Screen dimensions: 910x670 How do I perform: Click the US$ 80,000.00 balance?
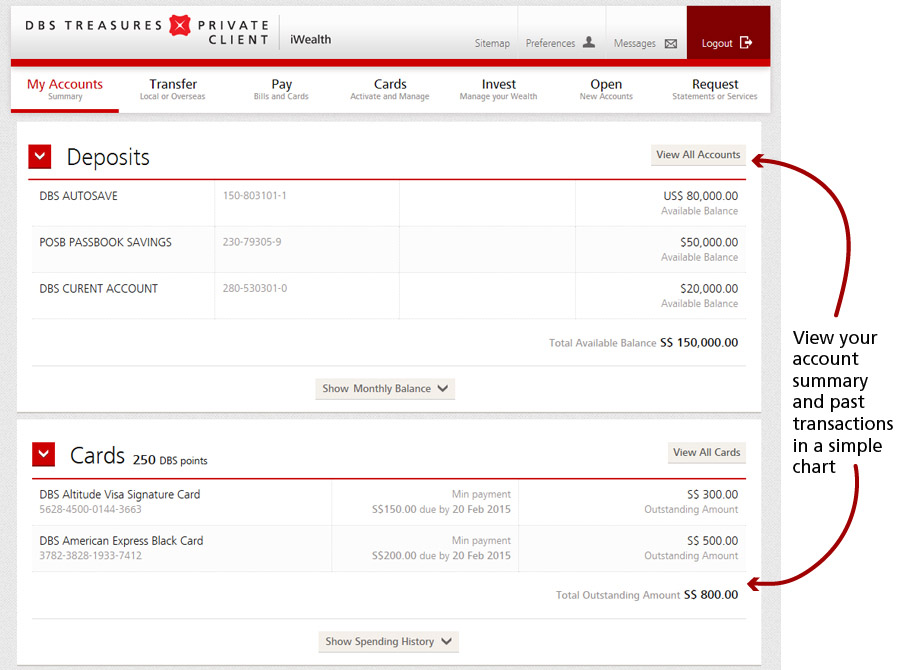700,196
